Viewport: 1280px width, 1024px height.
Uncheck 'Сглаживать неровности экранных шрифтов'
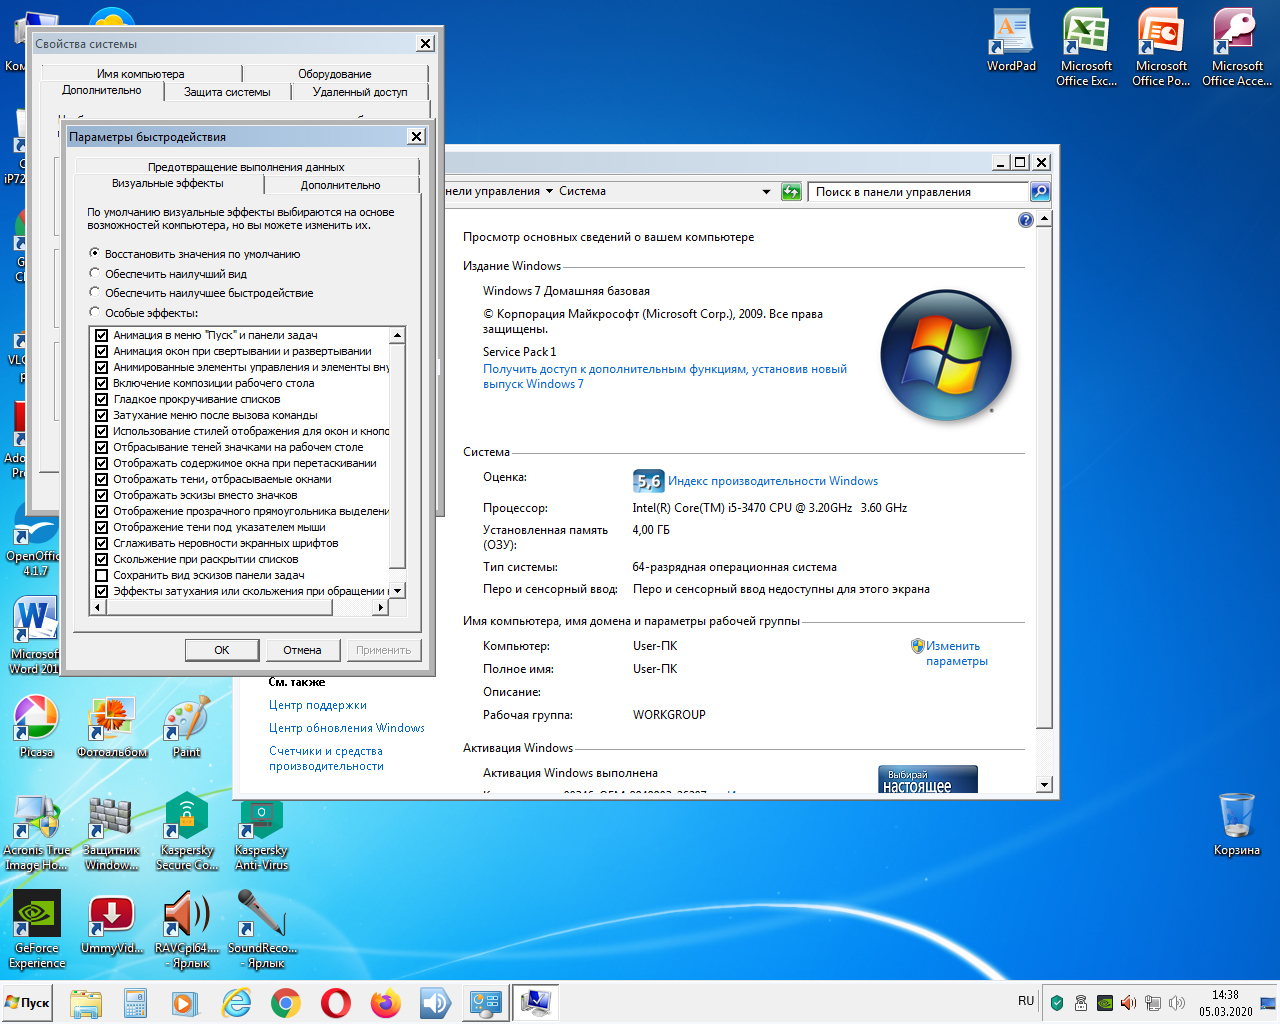[101, 543]
